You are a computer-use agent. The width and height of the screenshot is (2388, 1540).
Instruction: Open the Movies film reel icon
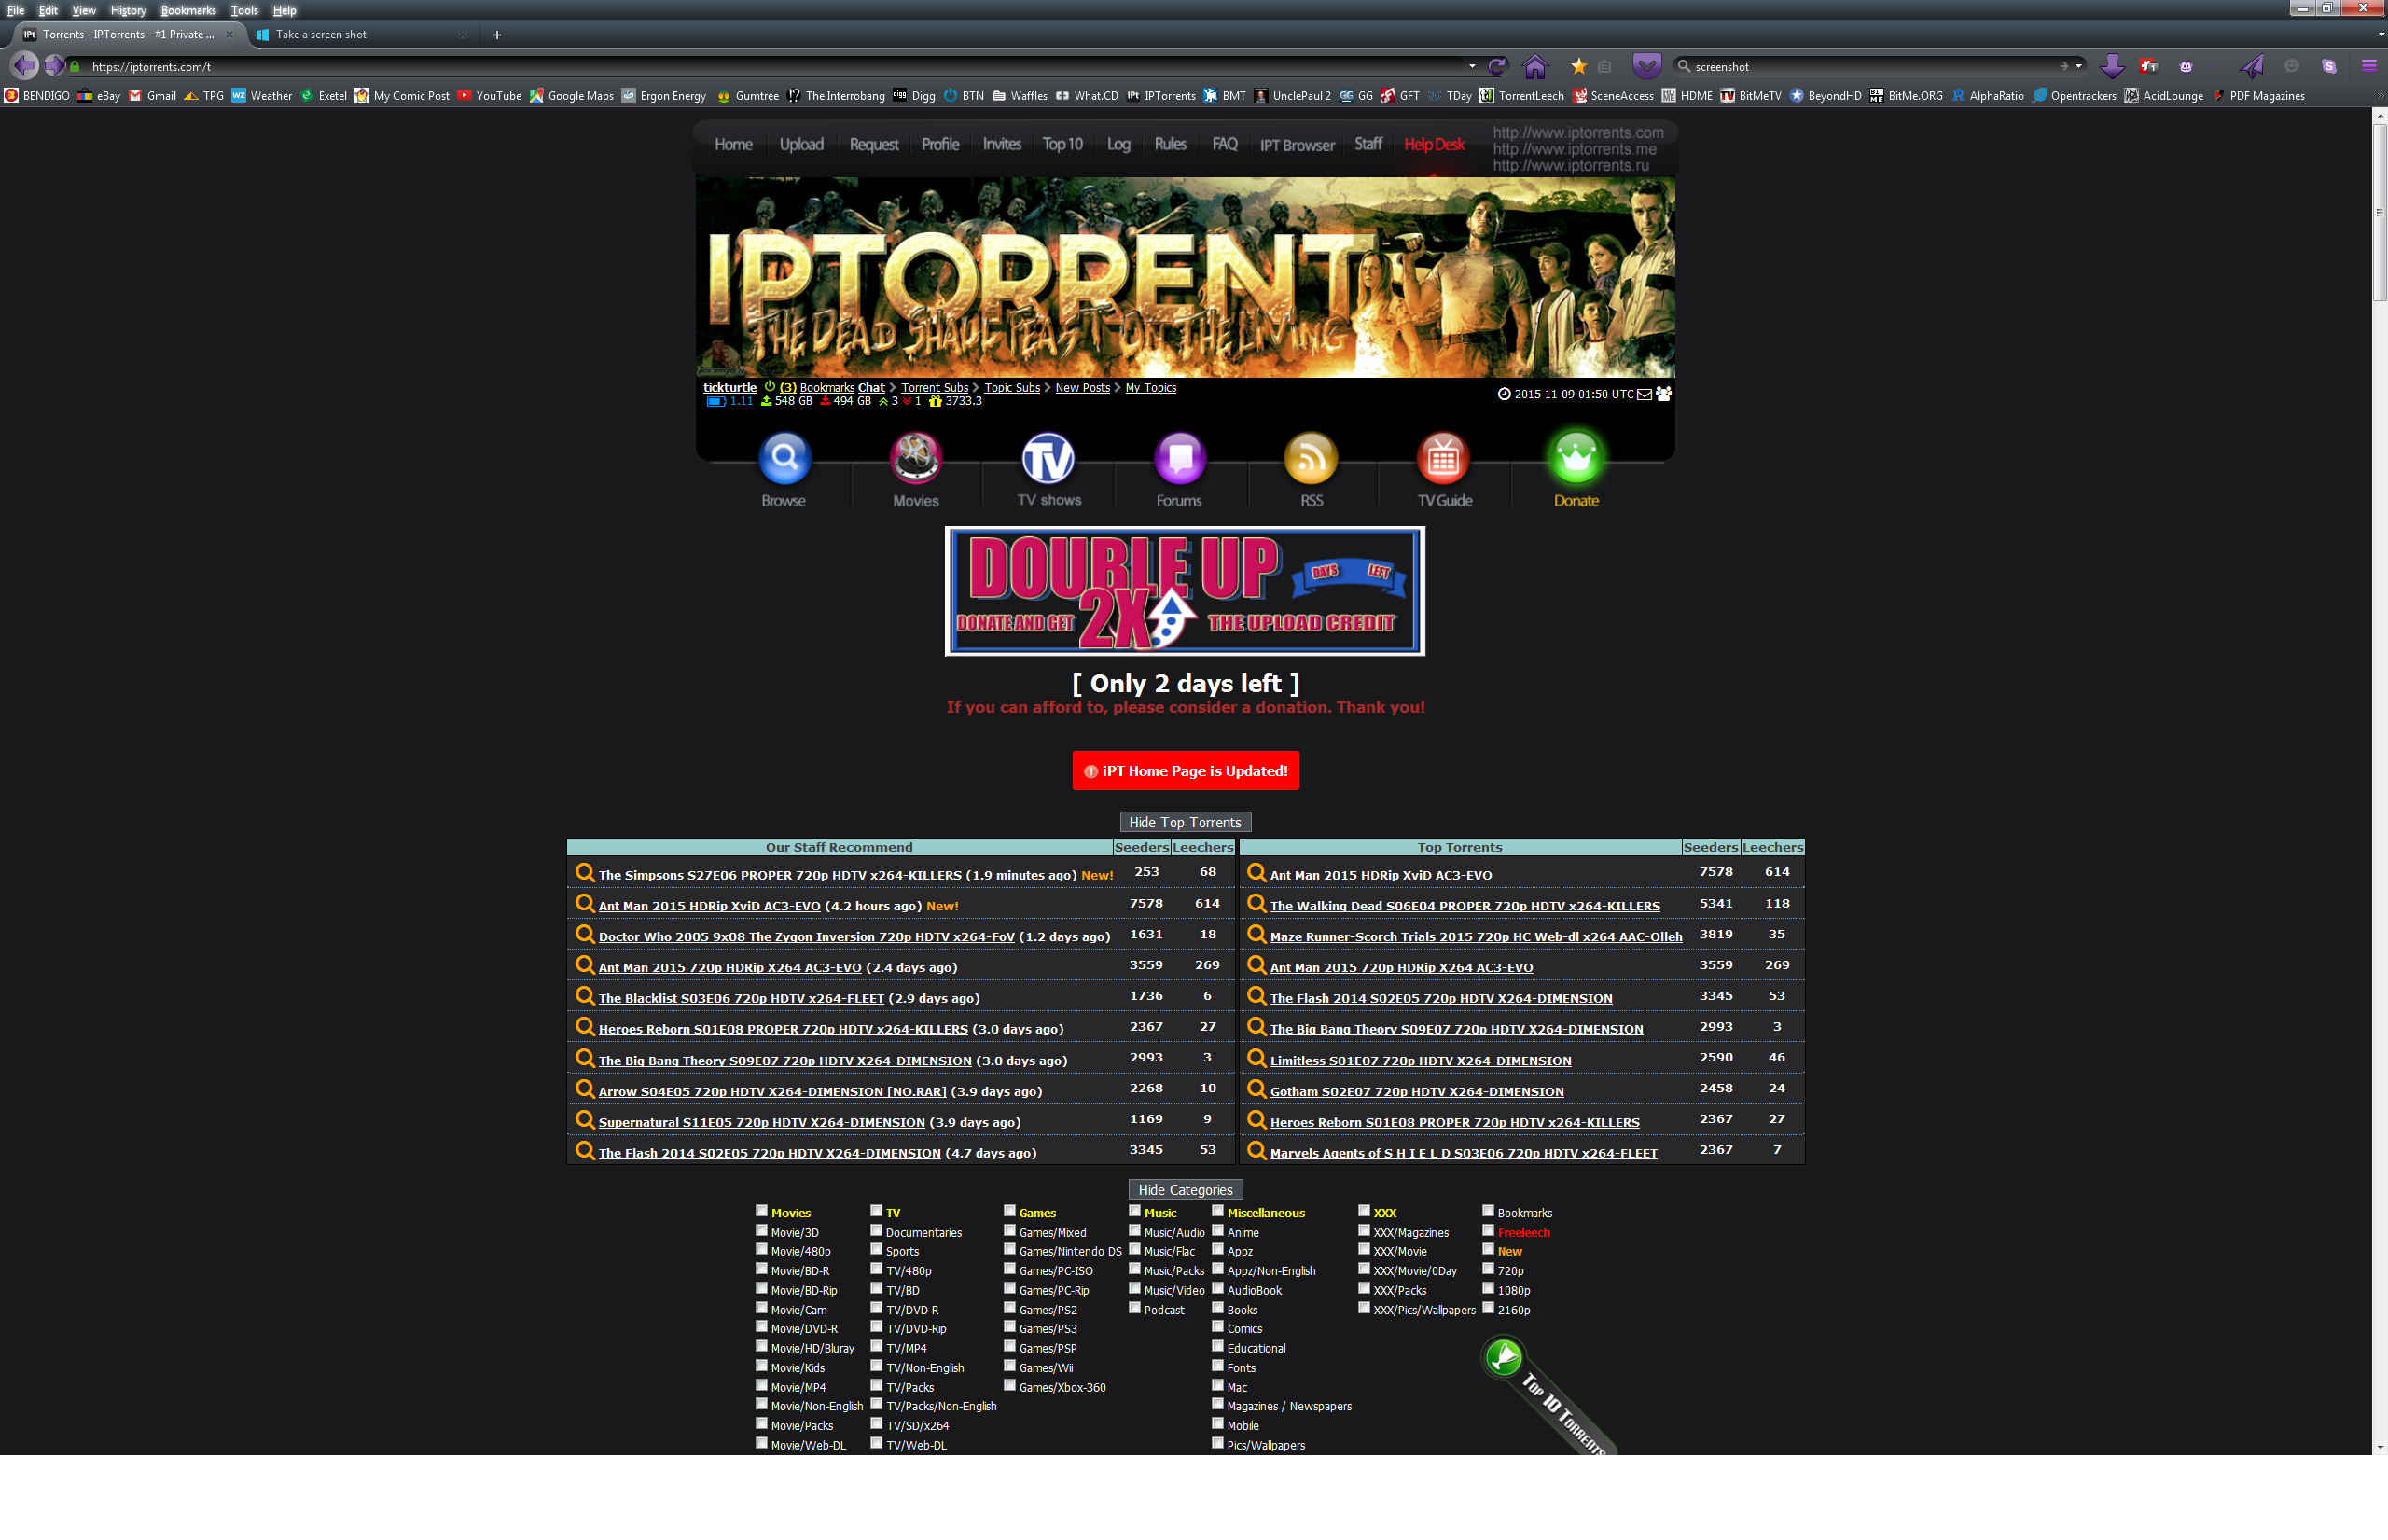(x=916, y=459)
